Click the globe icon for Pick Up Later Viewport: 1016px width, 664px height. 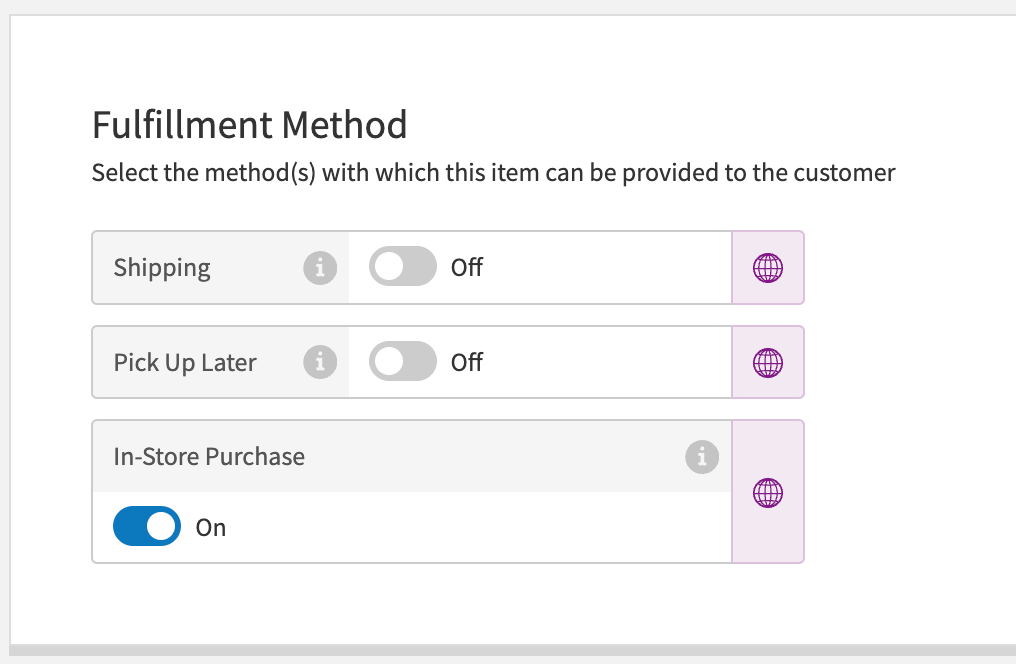[767, 362]
